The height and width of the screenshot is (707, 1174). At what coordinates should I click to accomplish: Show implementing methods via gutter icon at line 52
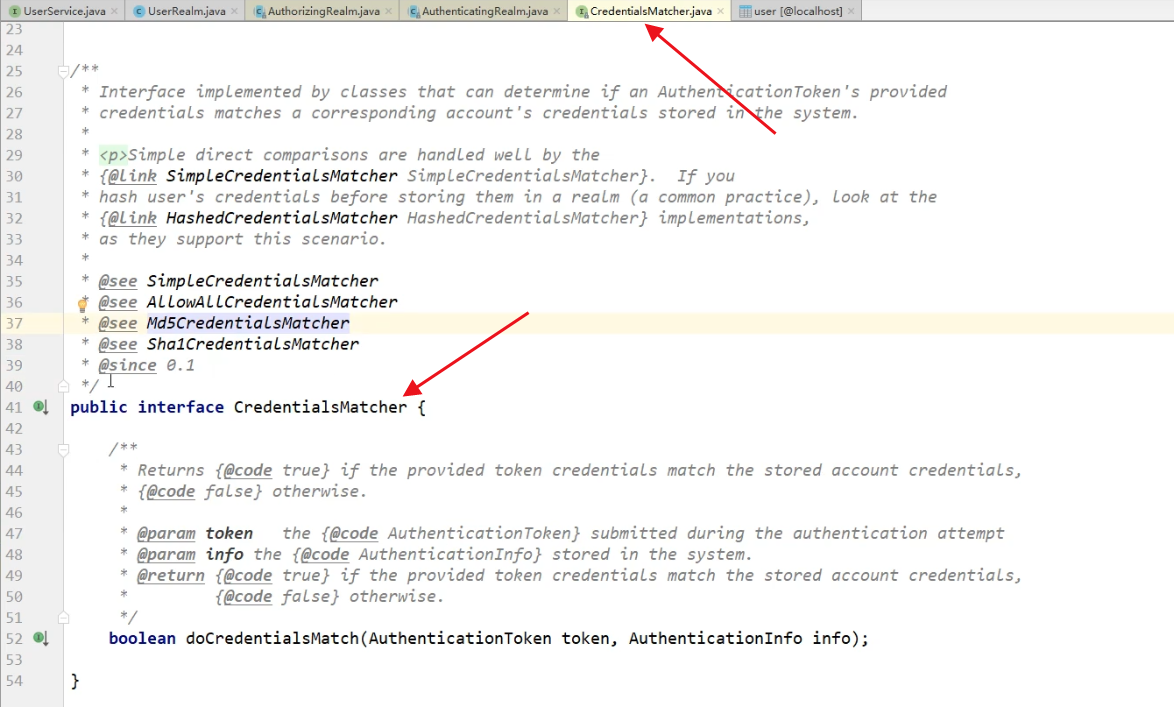click(x=40, y=638)
